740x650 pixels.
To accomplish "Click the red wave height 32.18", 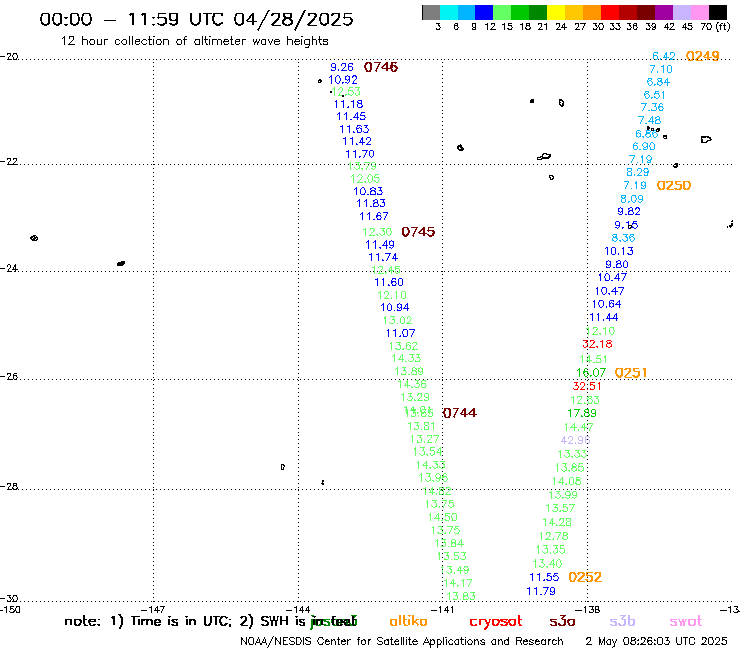I will click(x=597, y=344).
